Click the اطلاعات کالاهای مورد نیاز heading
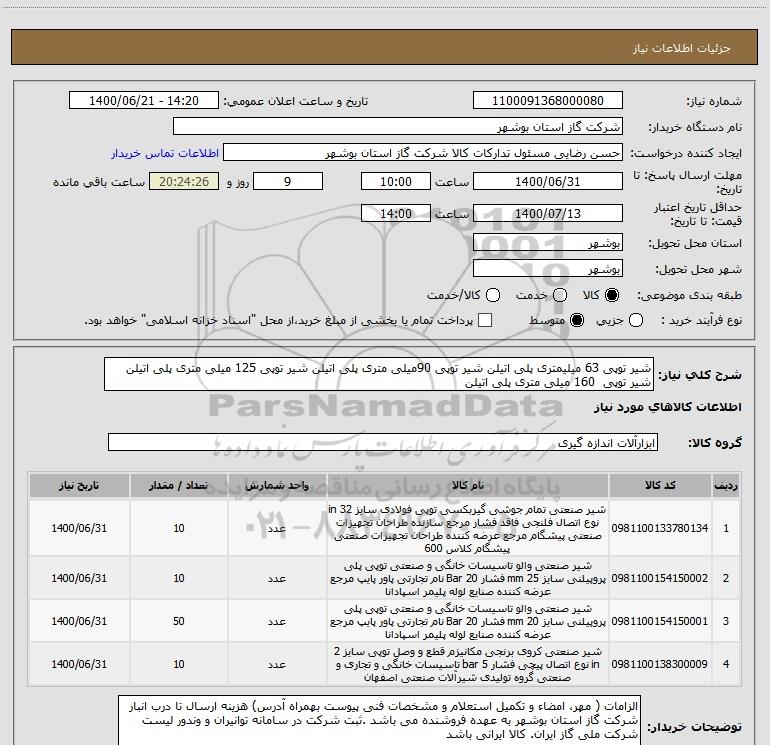Image resolution: width=770 pixels, height=745 pixels. coord(667,407)
